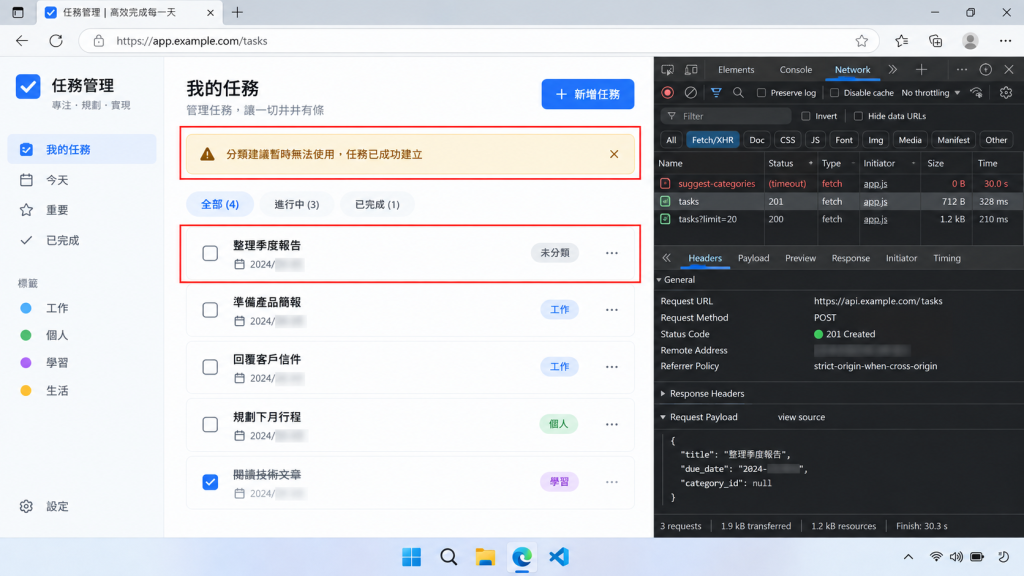This screenshot has width=1024, height=576.
Task: Click the 新增任務 button
Action: pos(588,94)
